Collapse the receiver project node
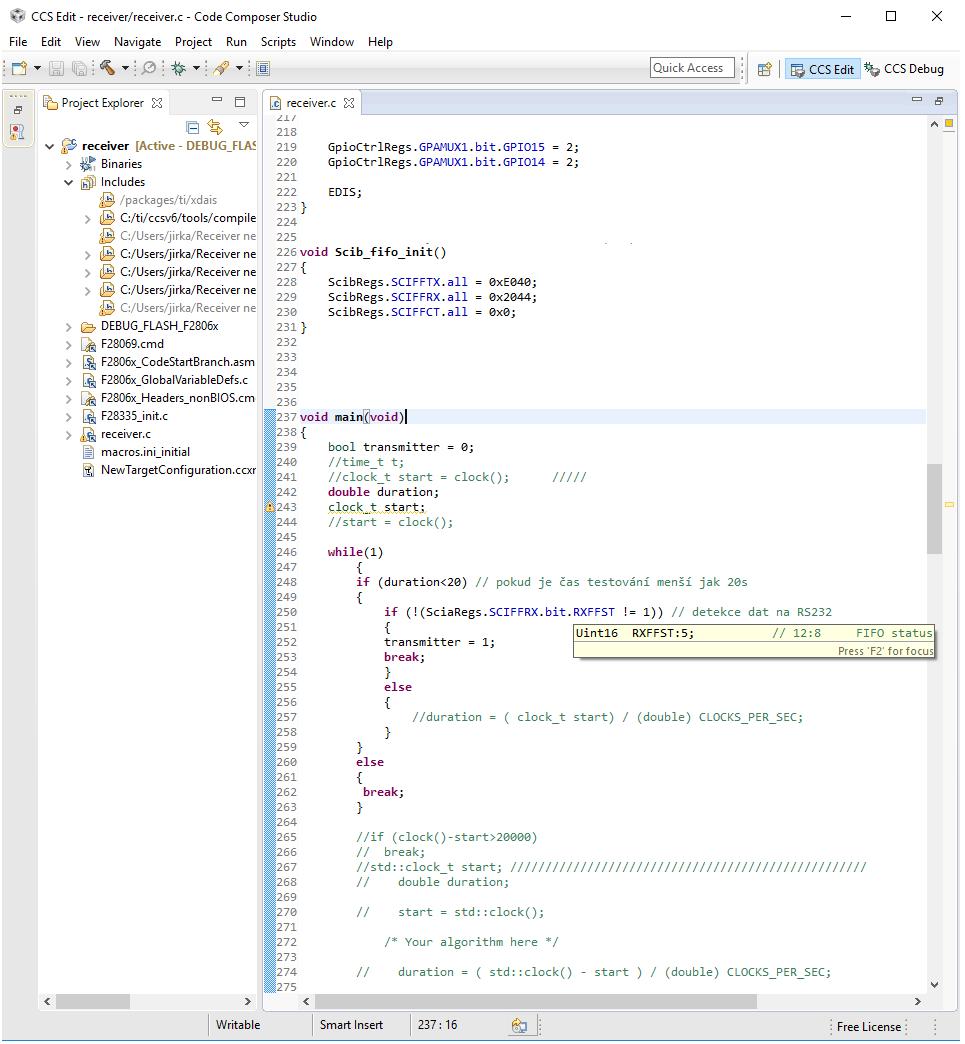This screenshot has height=1044, width=965. tap(49, 146)
